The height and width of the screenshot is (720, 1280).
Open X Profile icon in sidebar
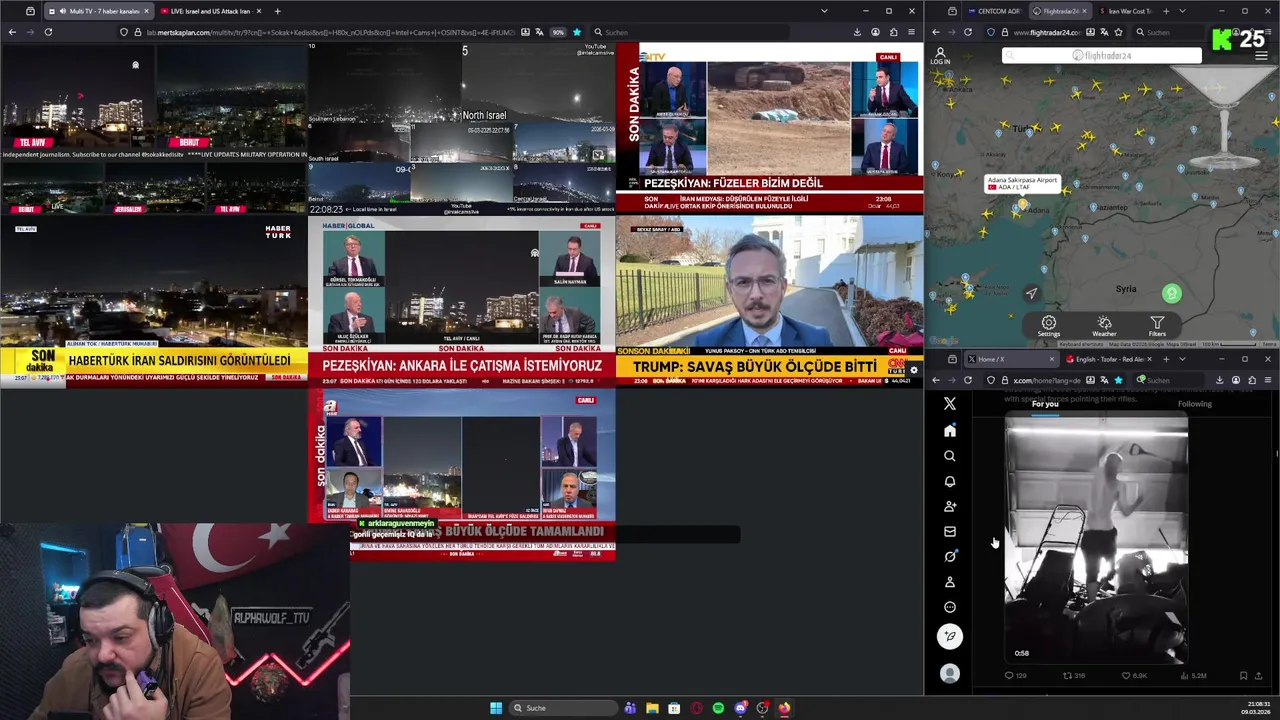pos(950,582)
